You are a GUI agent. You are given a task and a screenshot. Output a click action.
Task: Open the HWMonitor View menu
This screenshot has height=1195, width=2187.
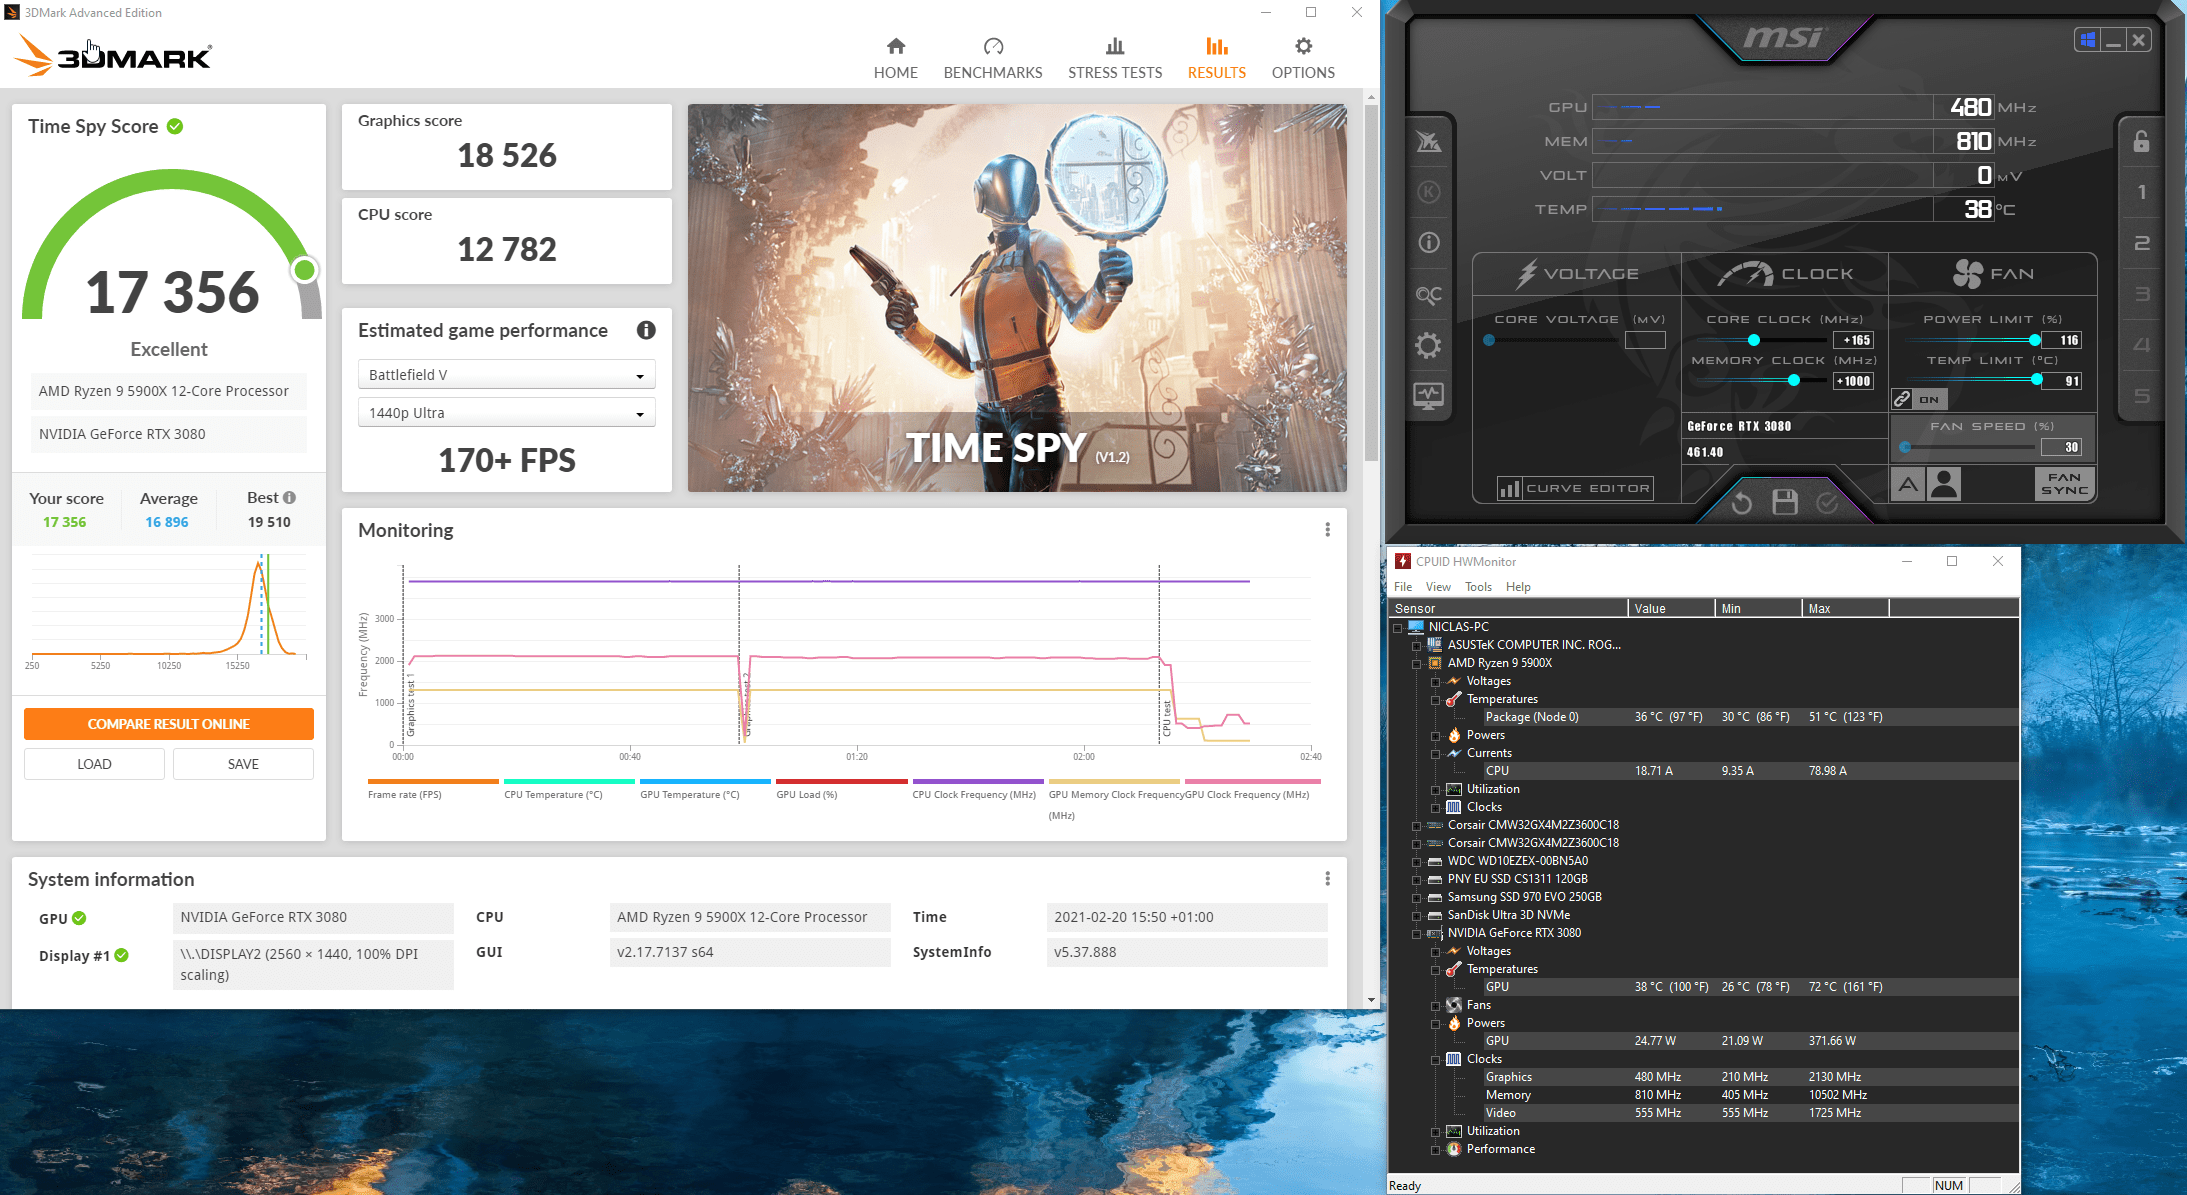(x=1438, y=587)
